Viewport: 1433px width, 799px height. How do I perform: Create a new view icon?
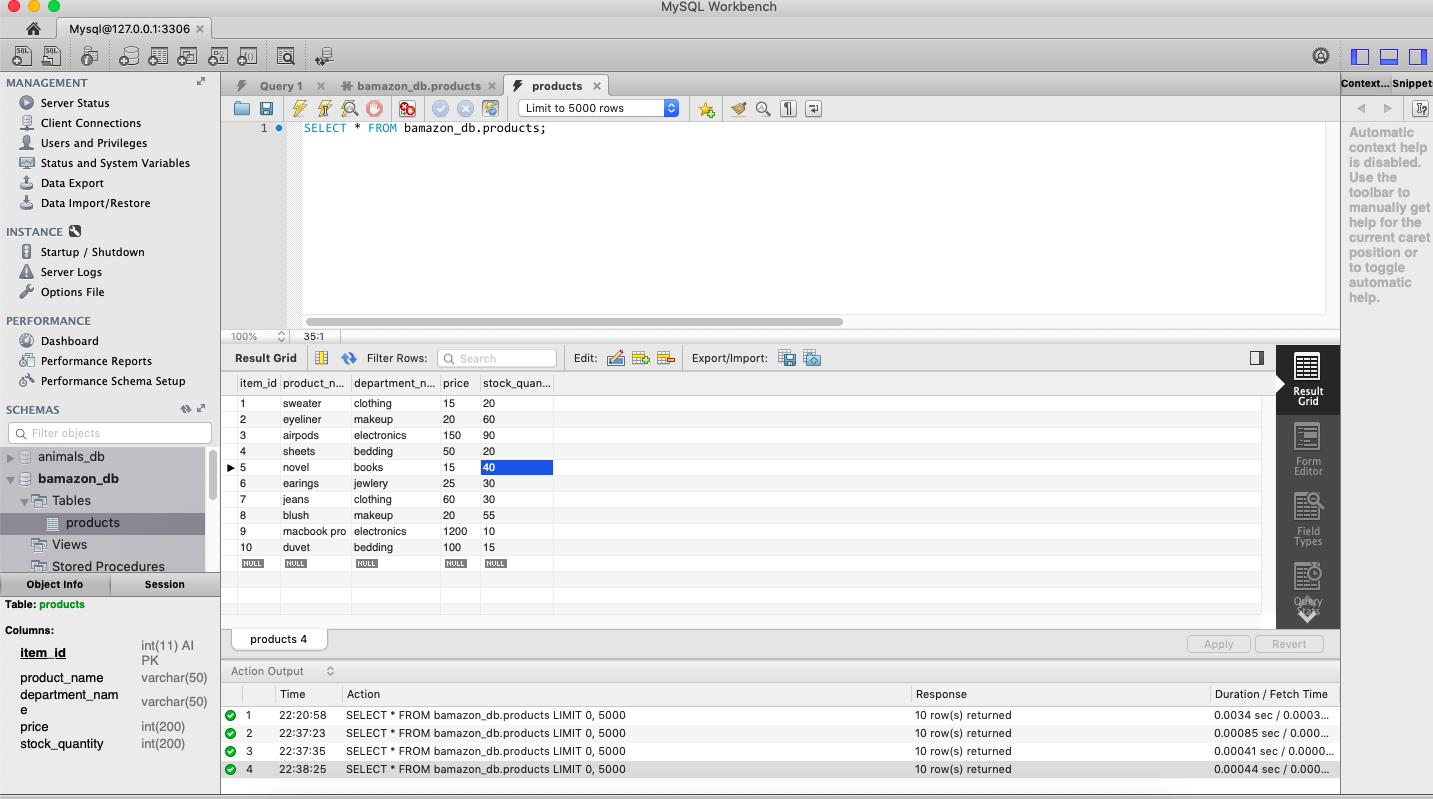188,56
